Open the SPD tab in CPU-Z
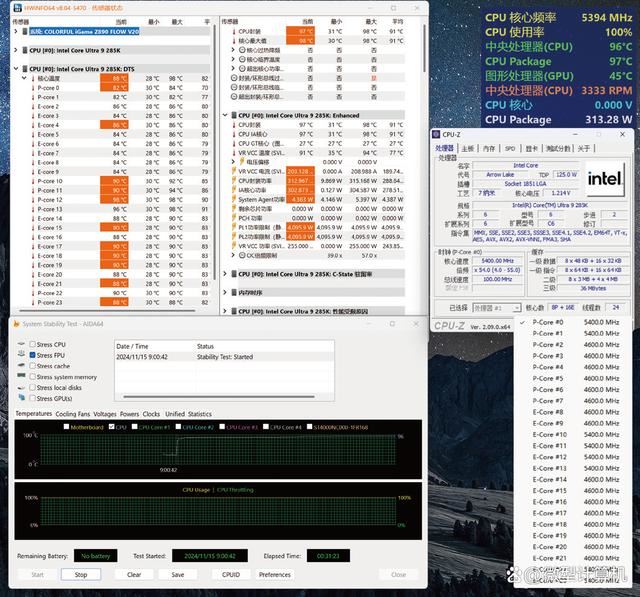 (x=509, y=148)
